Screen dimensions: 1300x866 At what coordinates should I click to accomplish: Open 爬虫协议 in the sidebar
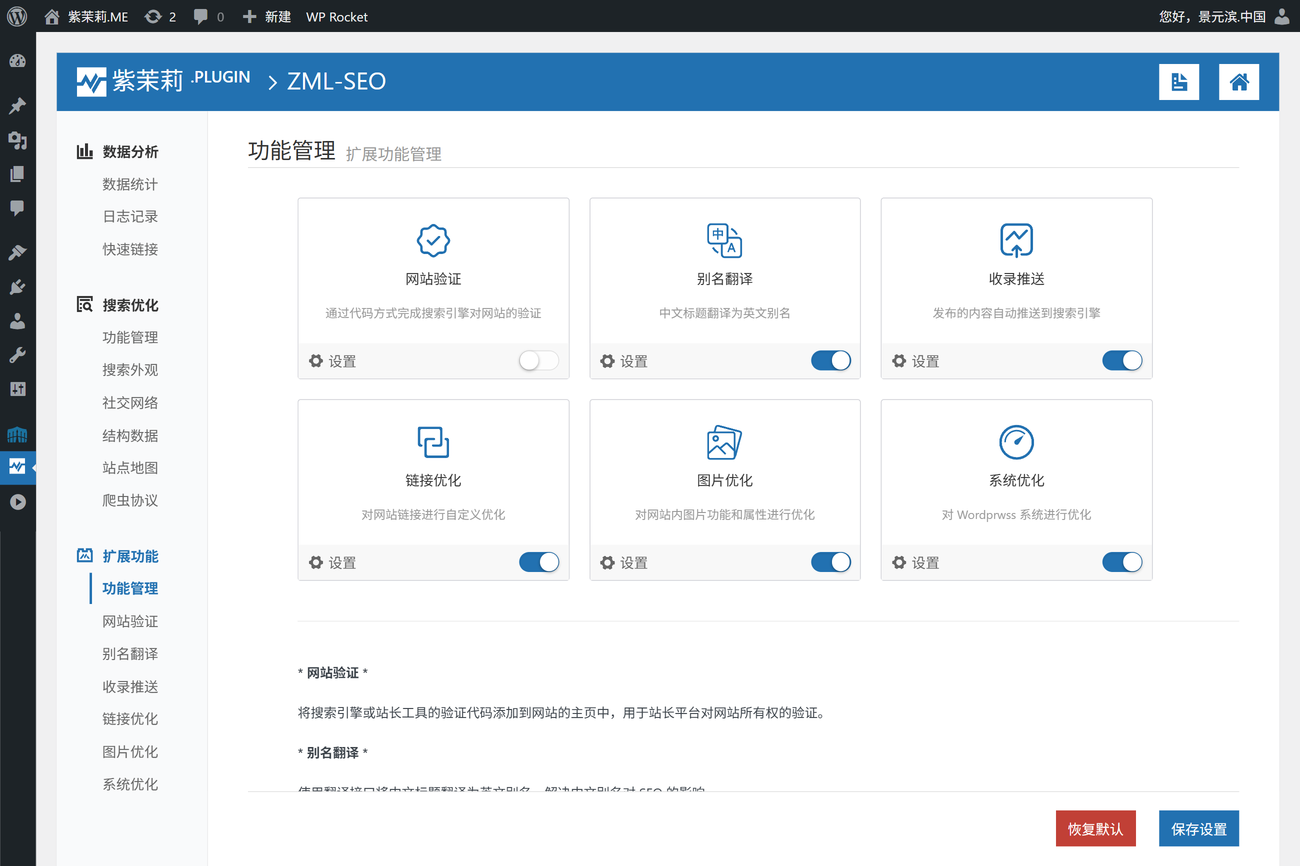130,501
